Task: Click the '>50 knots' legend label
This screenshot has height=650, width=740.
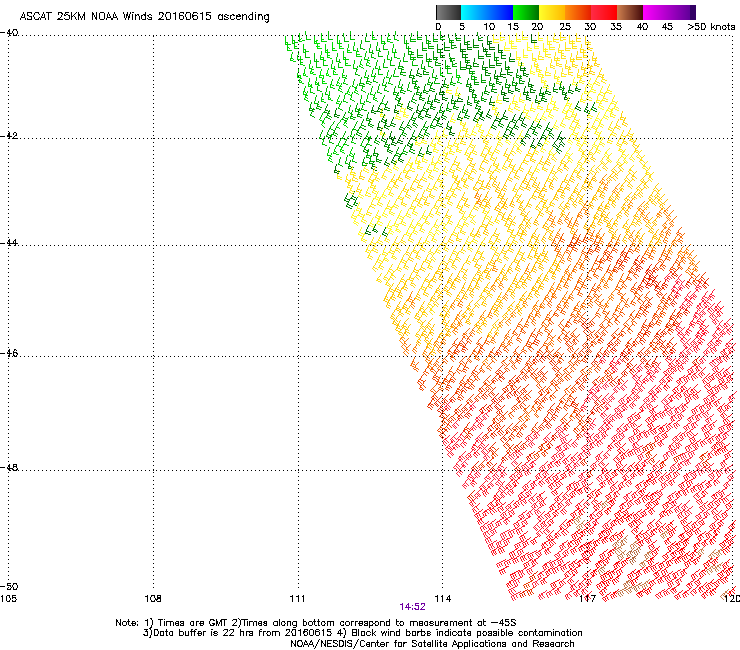Action: tap(711, 27)
